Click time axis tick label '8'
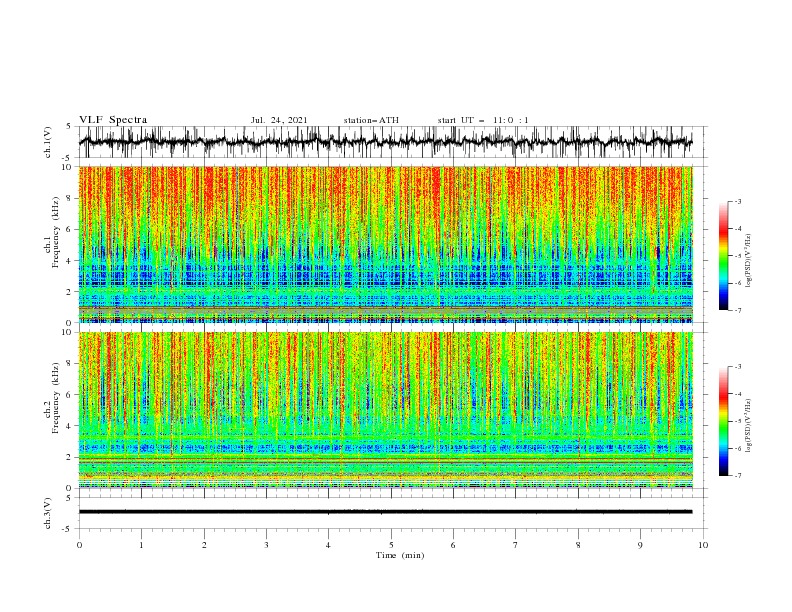 click(578, 545)
